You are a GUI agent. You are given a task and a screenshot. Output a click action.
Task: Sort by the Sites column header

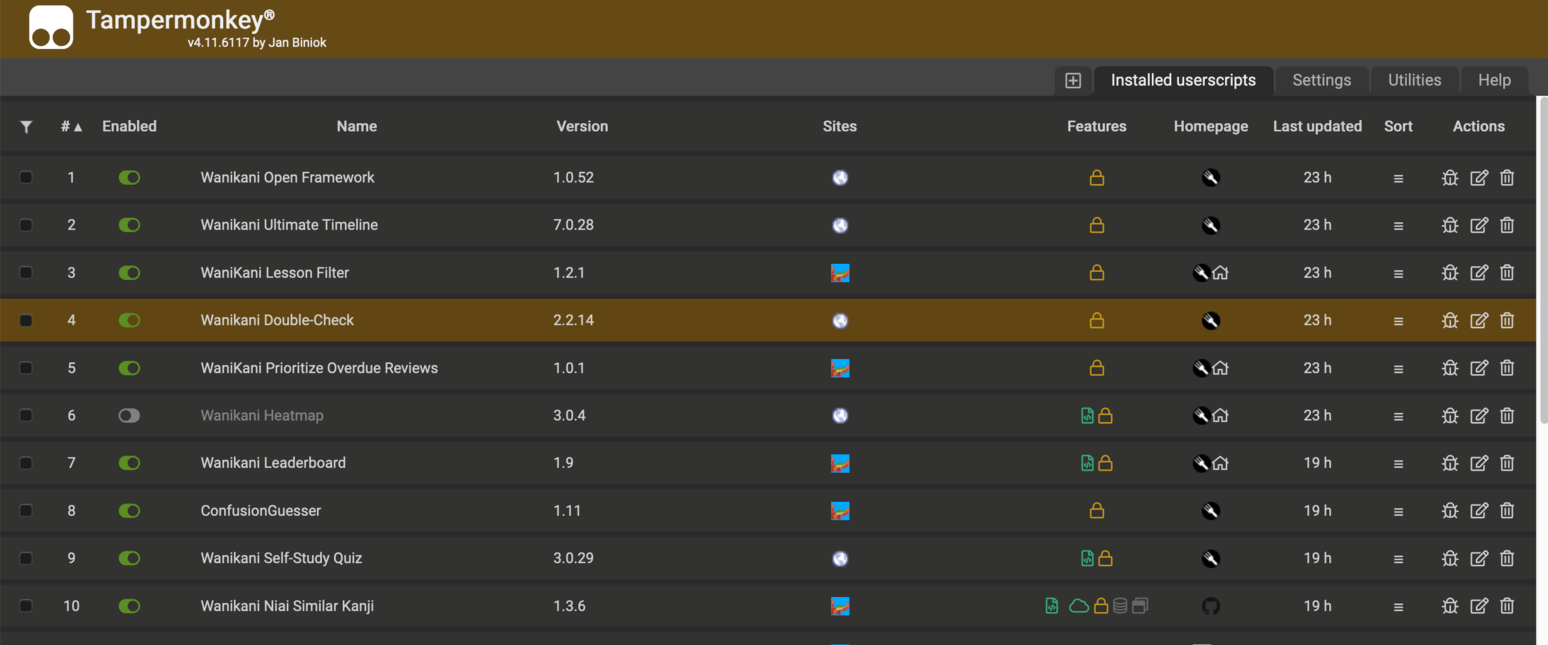pos(840,126)
